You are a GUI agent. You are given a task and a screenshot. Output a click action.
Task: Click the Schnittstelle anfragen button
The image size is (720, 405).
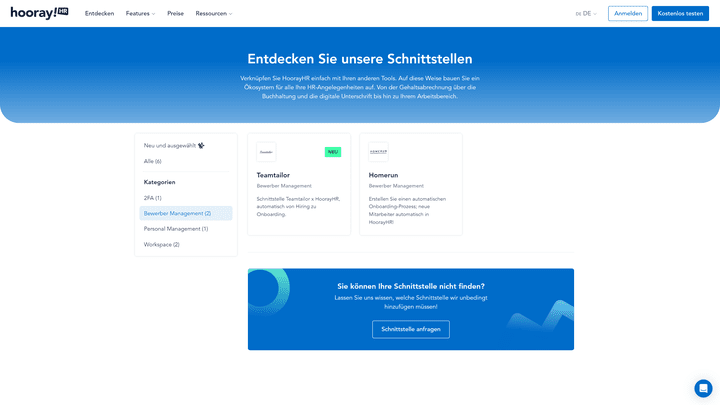(x=411, y=329)
